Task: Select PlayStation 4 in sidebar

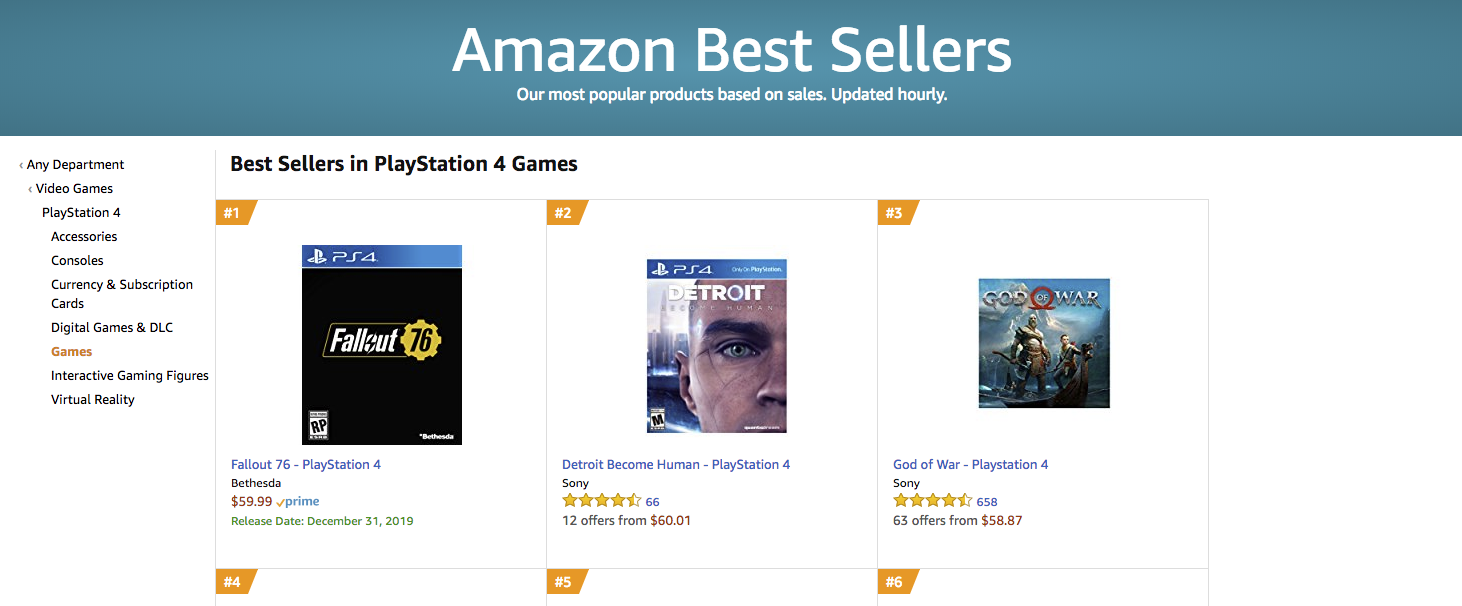Action: pyautogui.click(x=81, y=213)
